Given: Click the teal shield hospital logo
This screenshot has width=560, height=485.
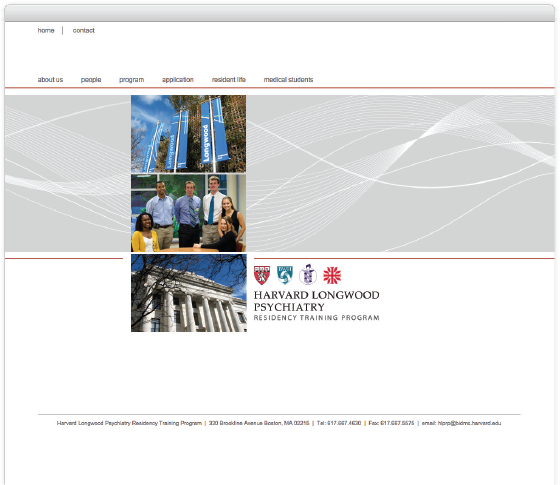Looking at the screenshot, I should pos(285,275).
